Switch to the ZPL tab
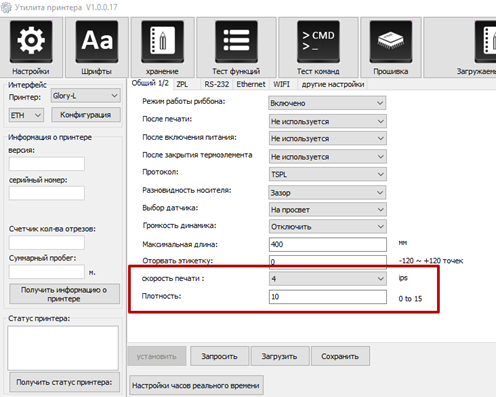This screenshot has width=496, height=397. pyautogui.click(x=182, y=84)
